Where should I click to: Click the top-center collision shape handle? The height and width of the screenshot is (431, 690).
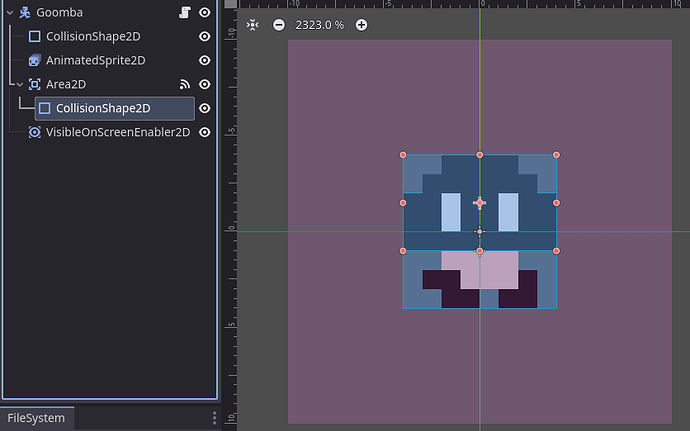480,155
